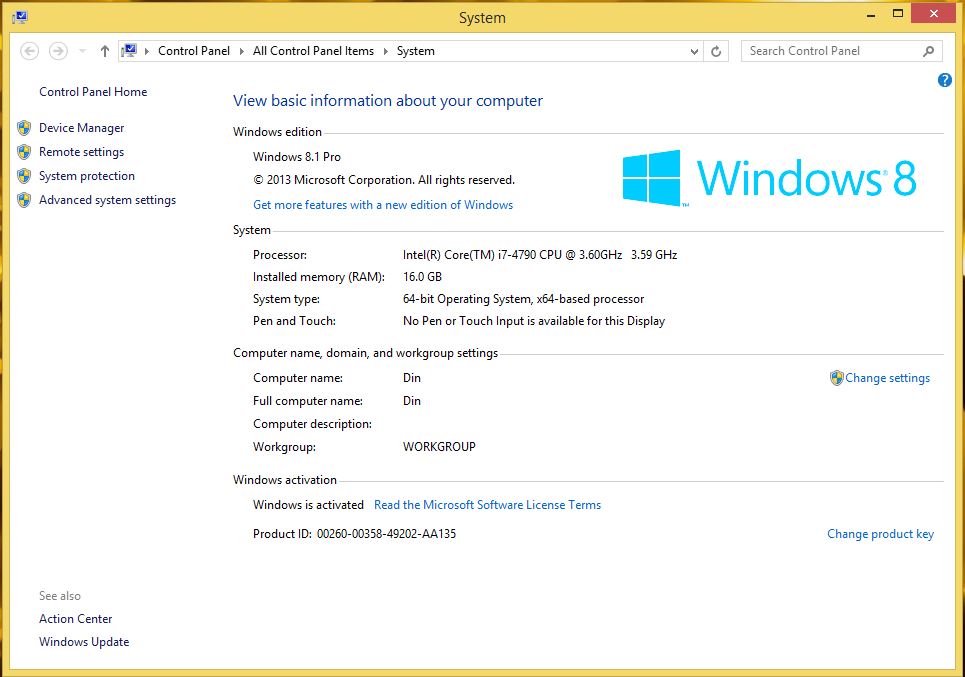Click the Up arrow navigation icon
The height and width of the screenshot is (677, 965).
coord(104,51)
